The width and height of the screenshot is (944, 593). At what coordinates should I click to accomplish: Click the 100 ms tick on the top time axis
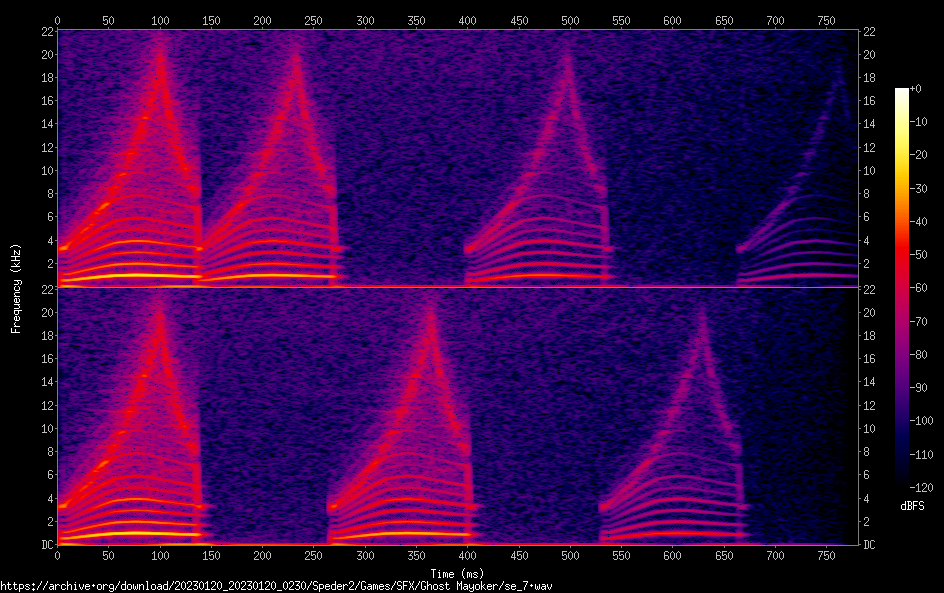click(x=160, y=20)
